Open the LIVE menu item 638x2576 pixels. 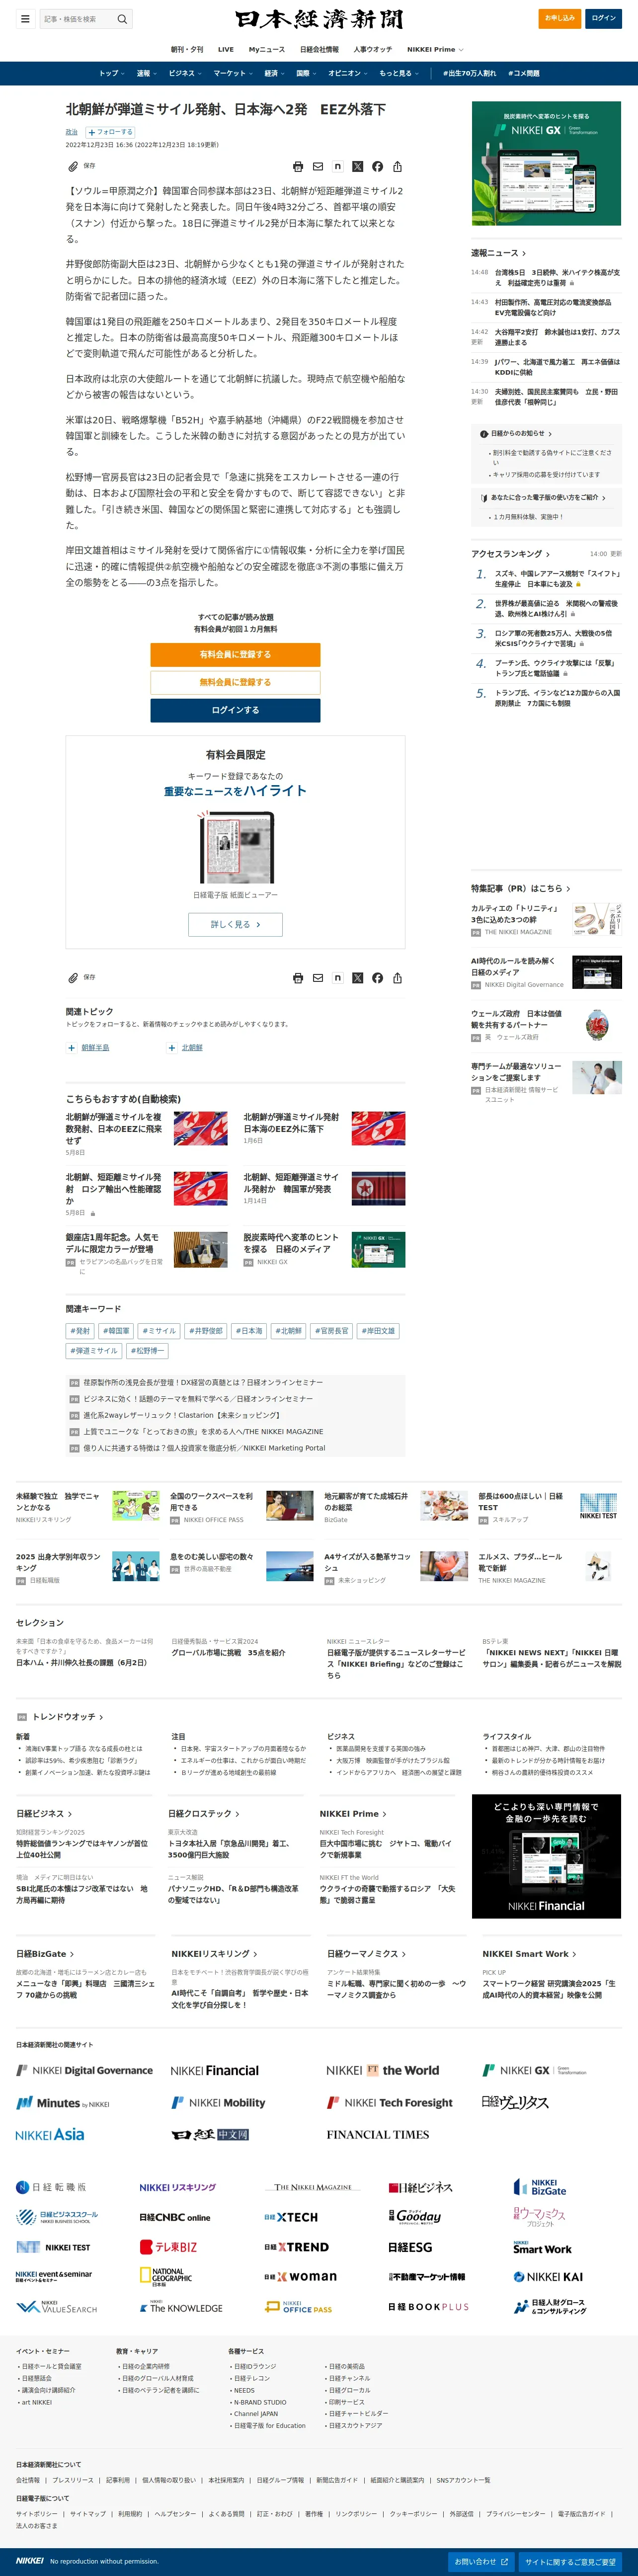(x=226, y=49)
